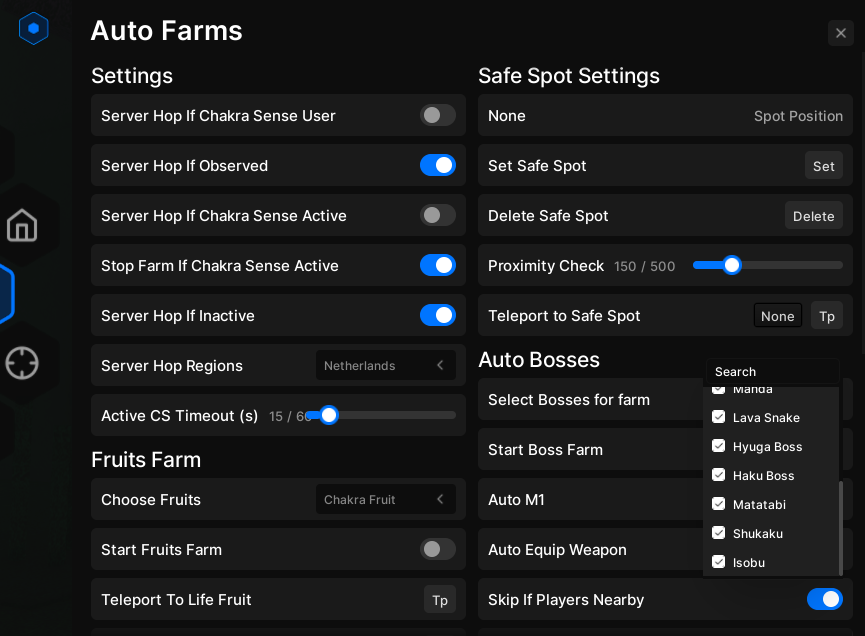The height and width of the screenshot is (636, 865).
Task: Close the Auto Farms panel
Action: point(841,33)
